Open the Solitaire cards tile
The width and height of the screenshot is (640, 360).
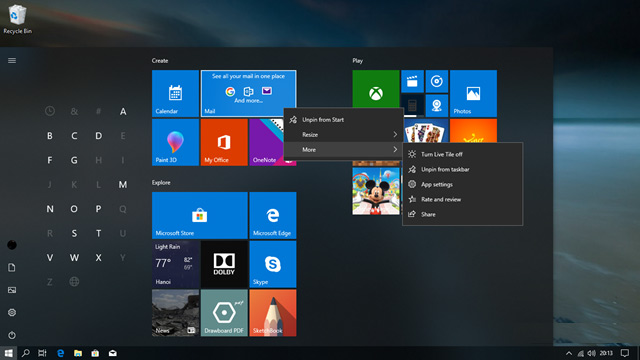tap(426, 131)
